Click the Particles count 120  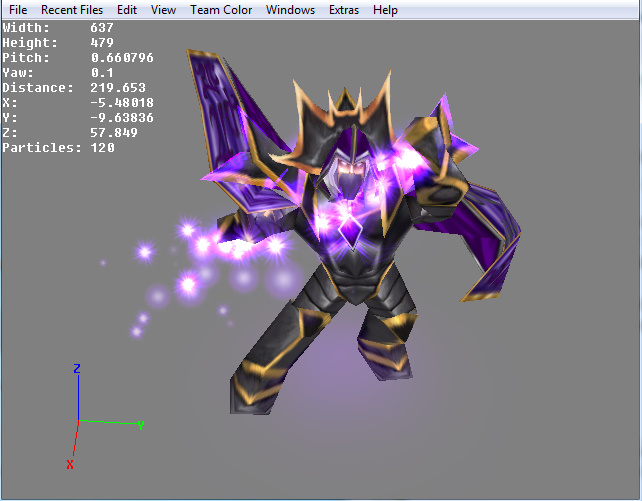point(102,148)
